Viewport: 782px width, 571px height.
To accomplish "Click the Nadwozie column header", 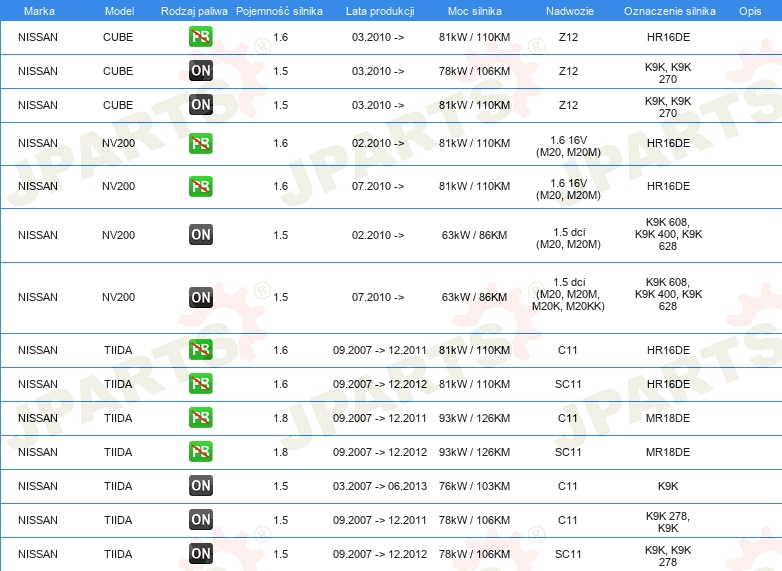I will click(x=570, y=11).
